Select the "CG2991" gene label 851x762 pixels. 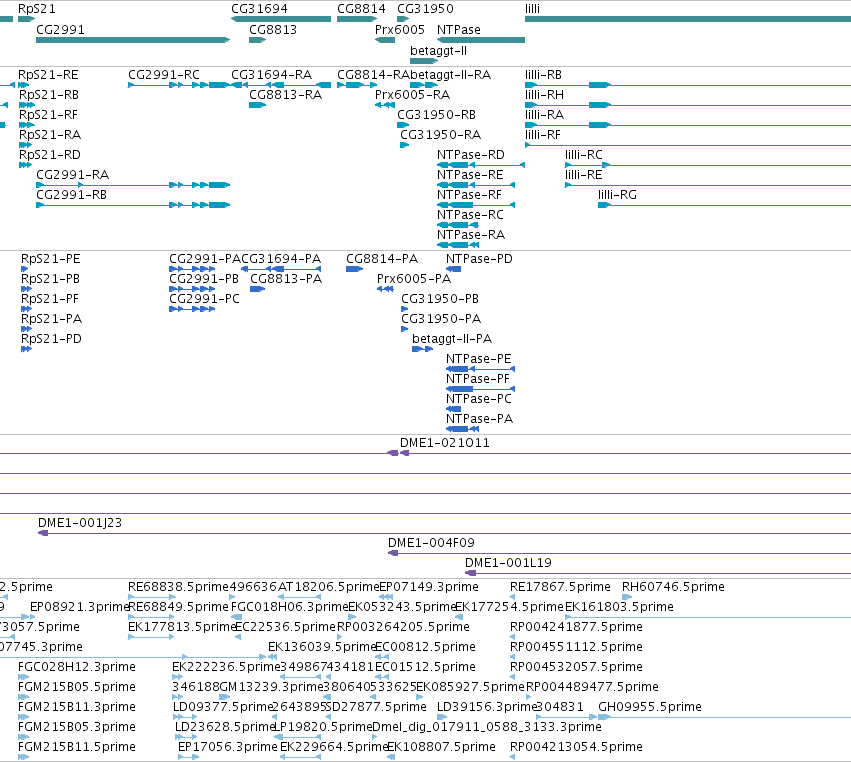click(60, 30)
